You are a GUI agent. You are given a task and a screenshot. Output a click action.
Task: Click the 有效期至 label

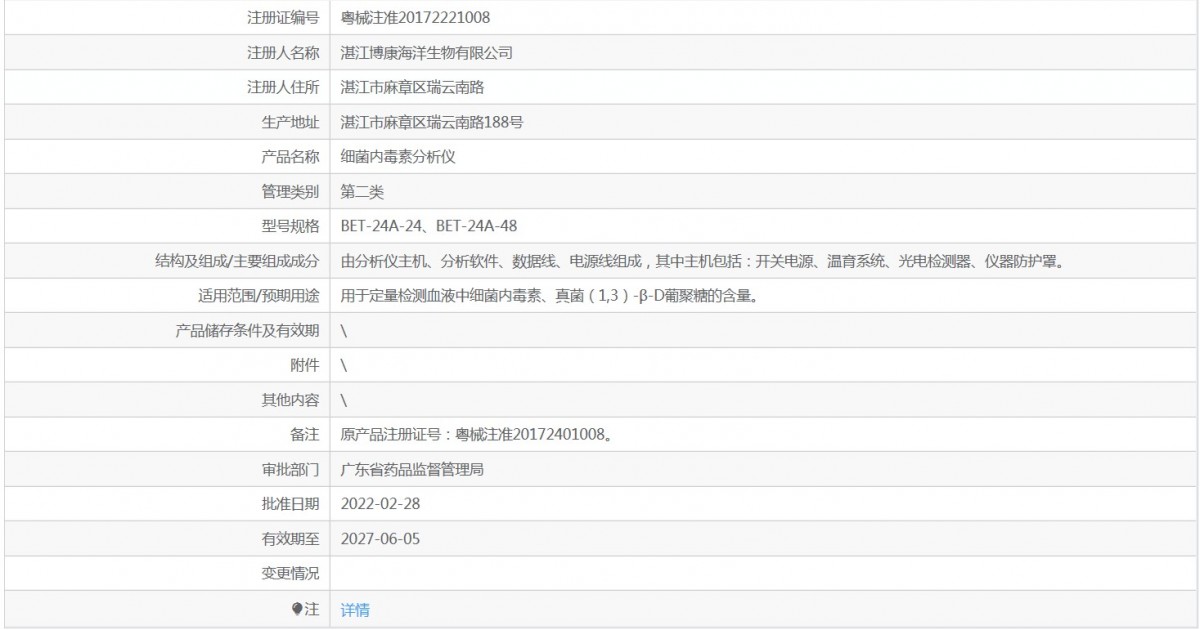coord(290,539)
